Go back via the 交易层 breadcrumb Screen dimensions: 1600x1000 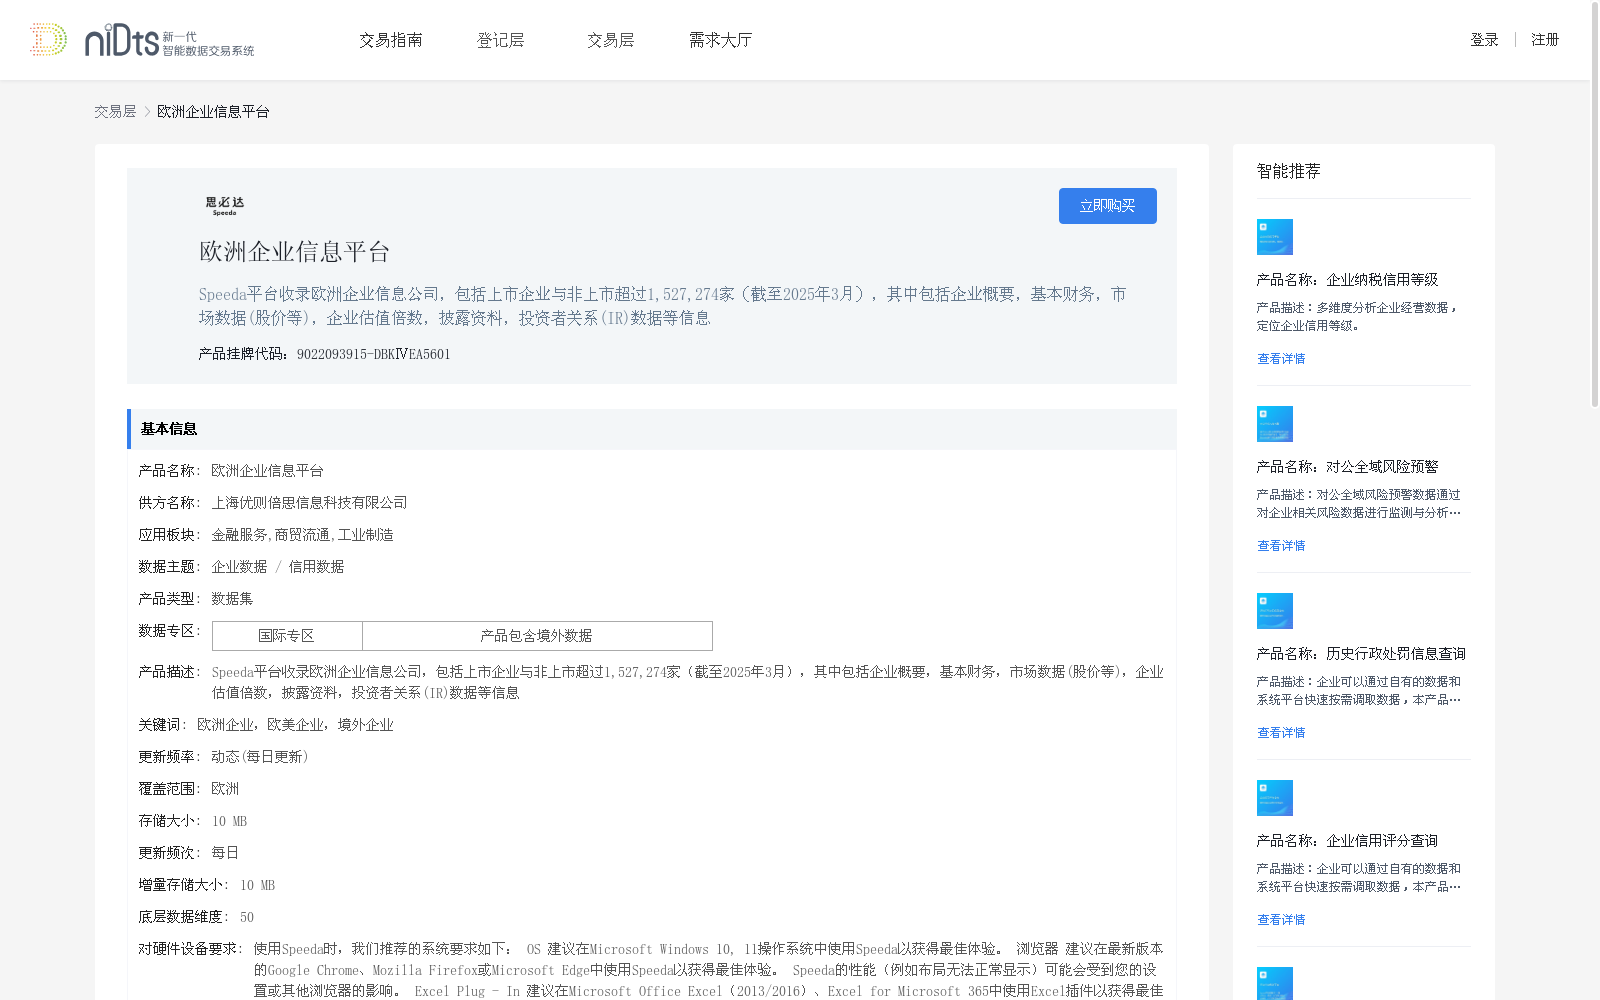pyautogui.click(x=115, y=112)
